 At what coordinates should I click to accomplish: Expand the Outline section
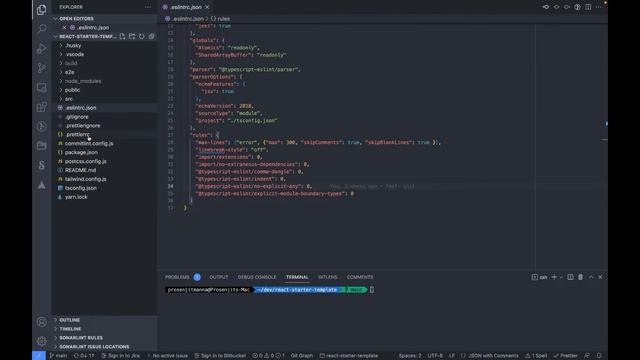[x=69, y=320]
